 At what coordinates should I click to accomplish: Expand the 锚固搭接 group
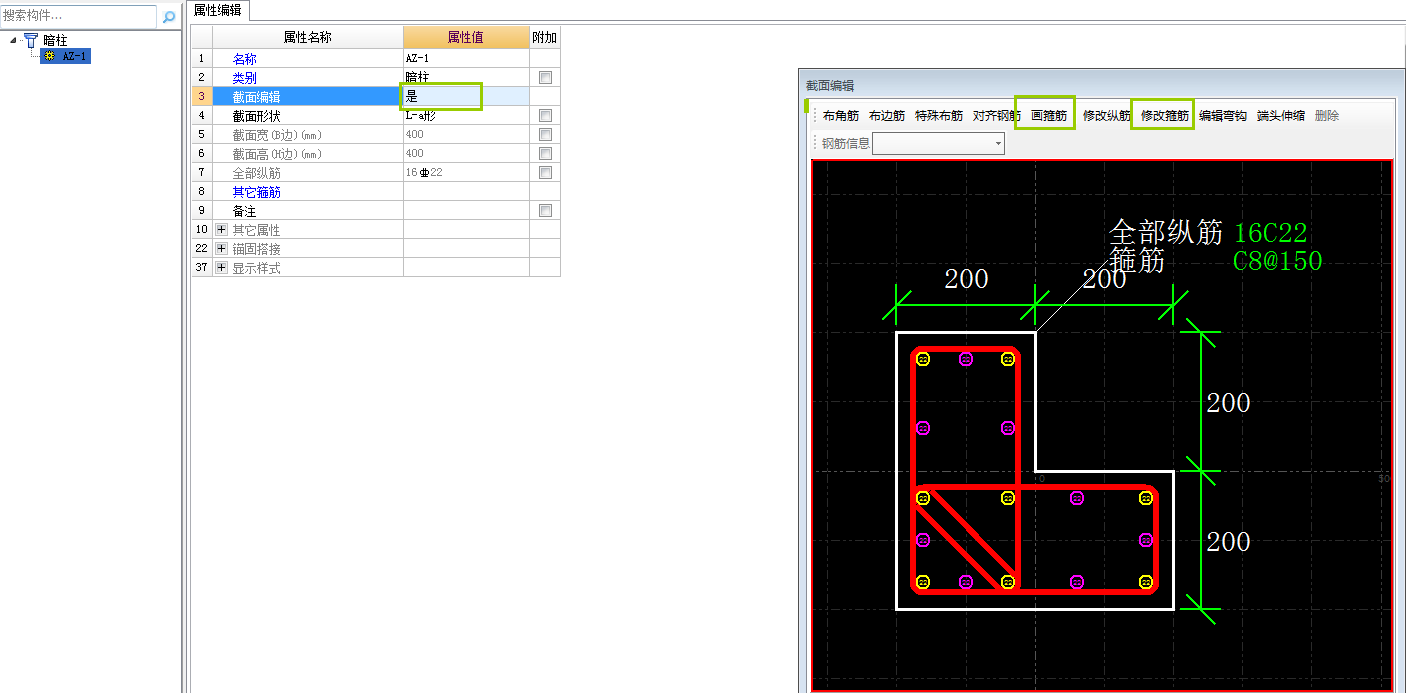coord(221,249)
